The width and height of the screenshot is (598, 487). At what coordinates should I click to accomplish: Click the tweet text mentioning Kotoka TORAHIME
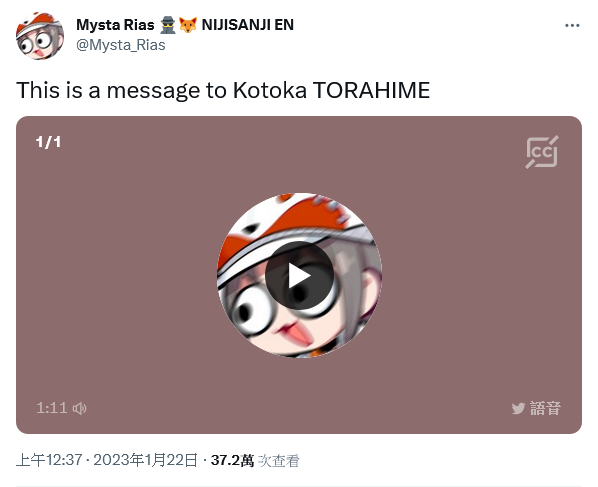pyautogui.click(x=223, y=91)
